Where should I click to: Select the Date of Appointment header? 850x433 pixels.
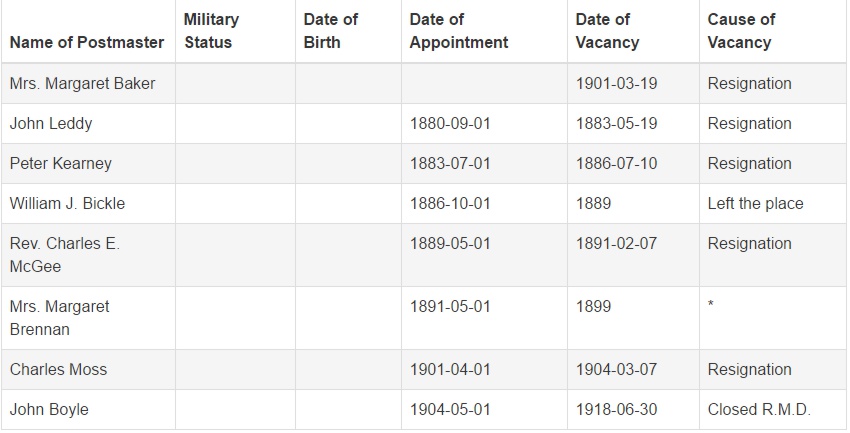459,31
